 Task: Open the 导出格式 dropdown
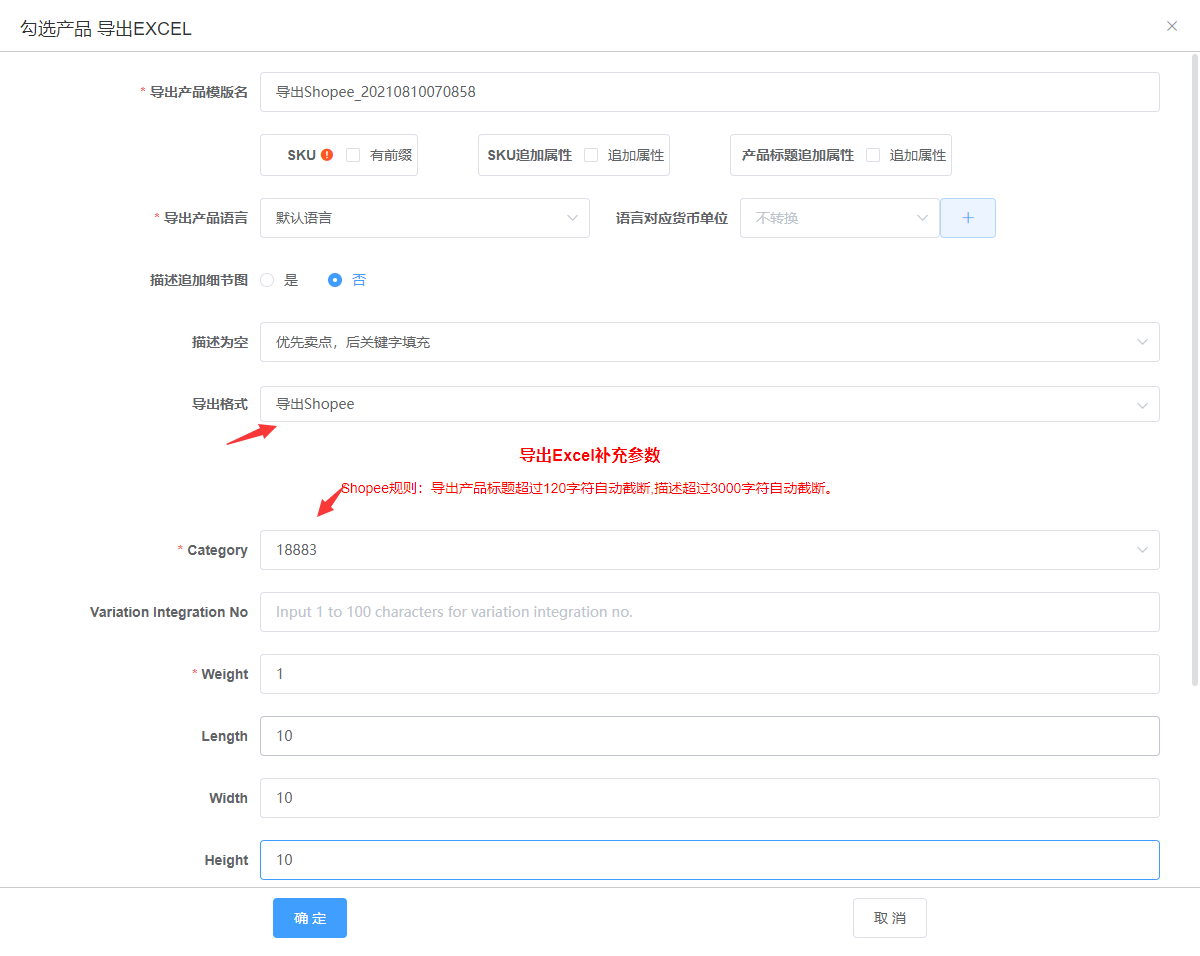click(x=710, y=404)
